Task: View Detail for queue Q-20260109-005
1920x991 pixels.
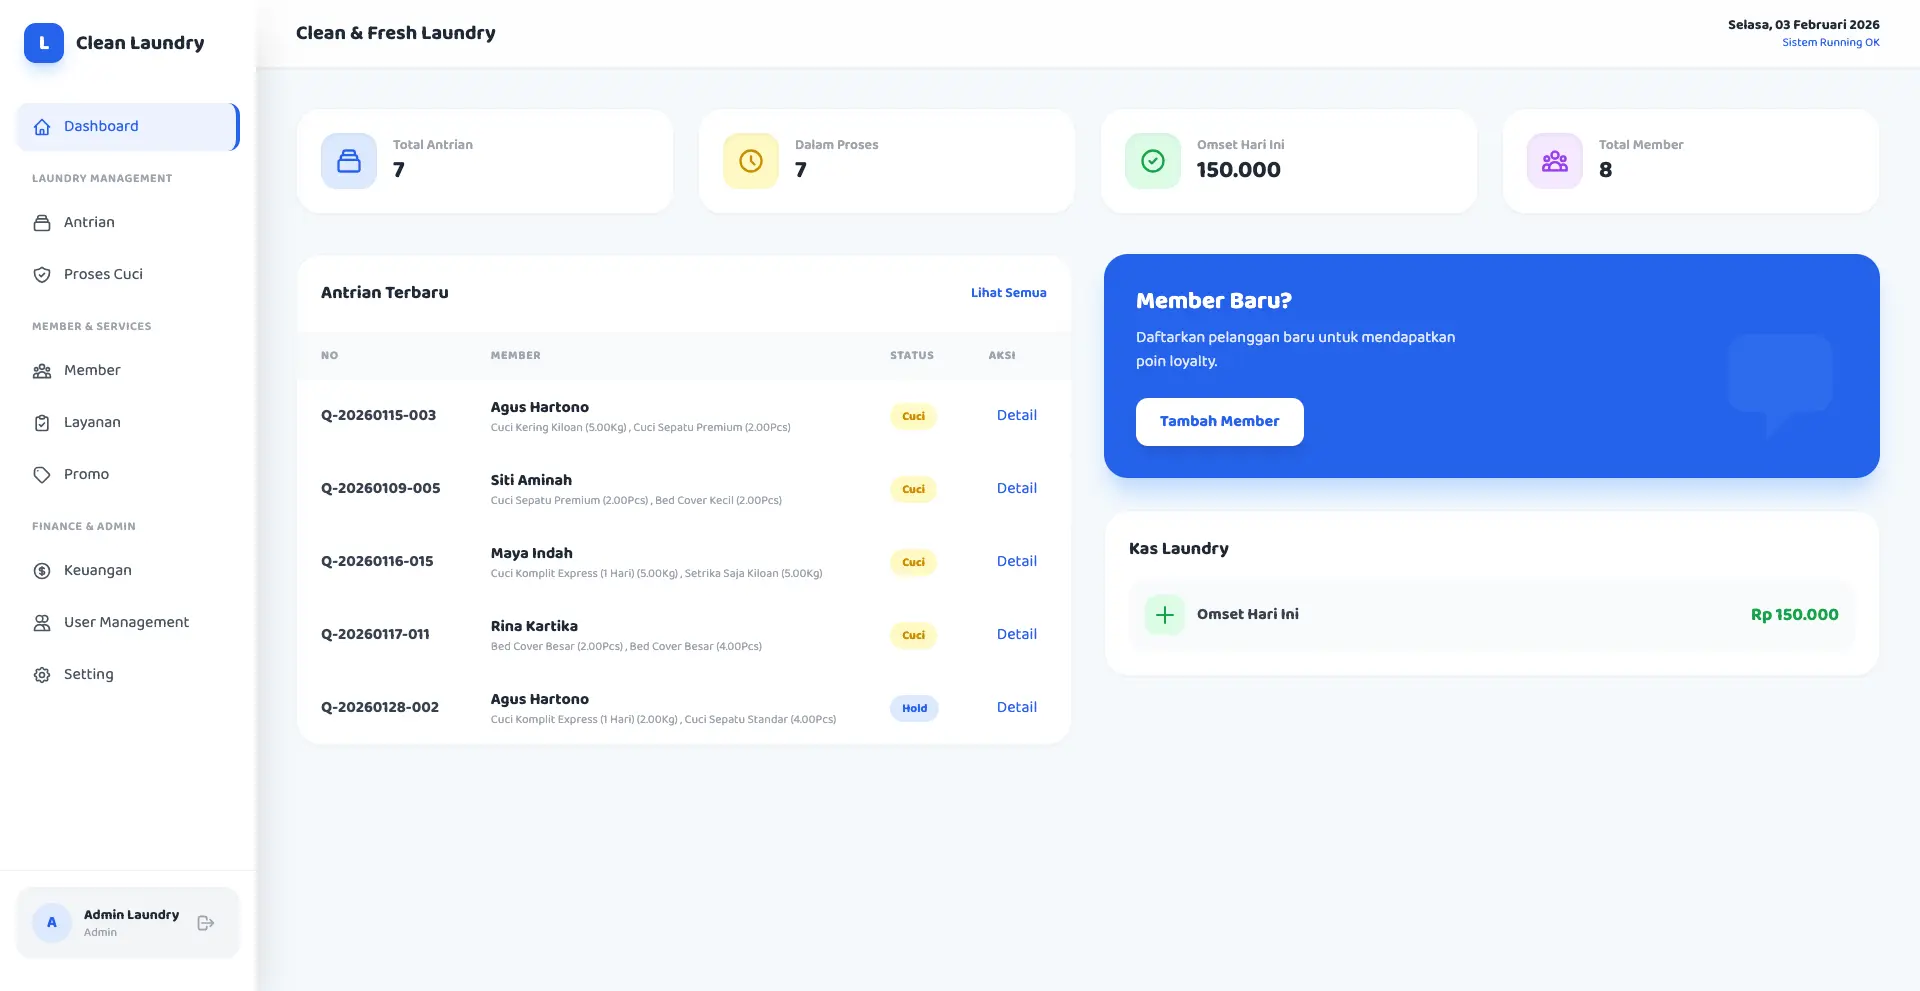Action: tap(1016, 489)
